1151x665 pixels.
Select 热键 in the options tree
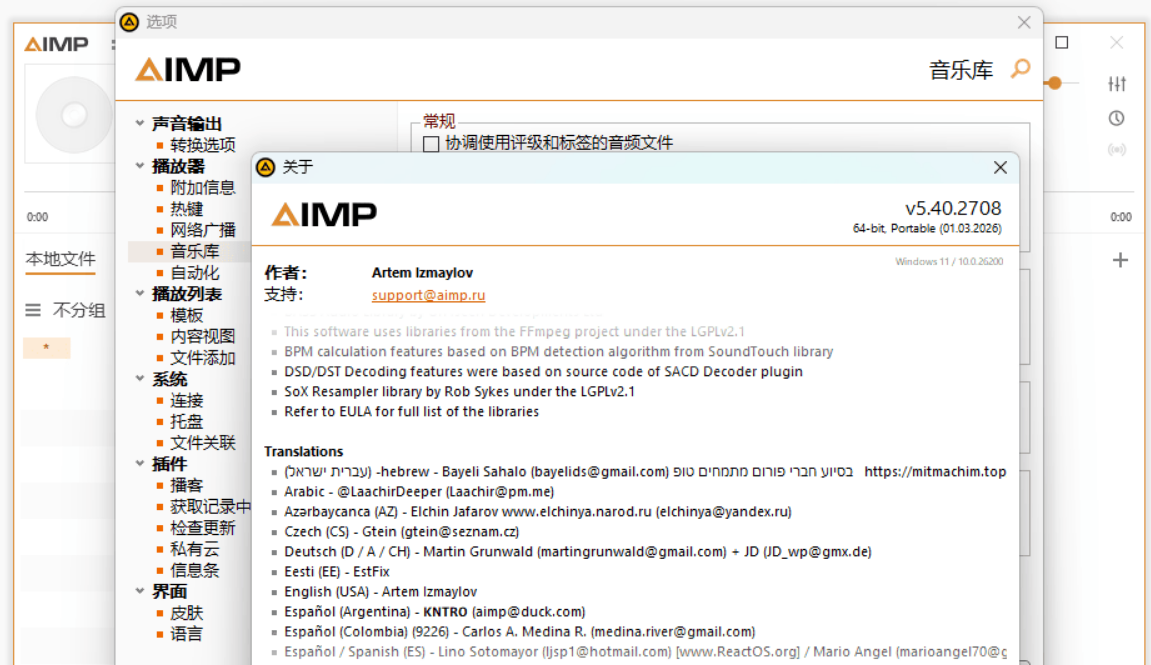tap(186, 209)
